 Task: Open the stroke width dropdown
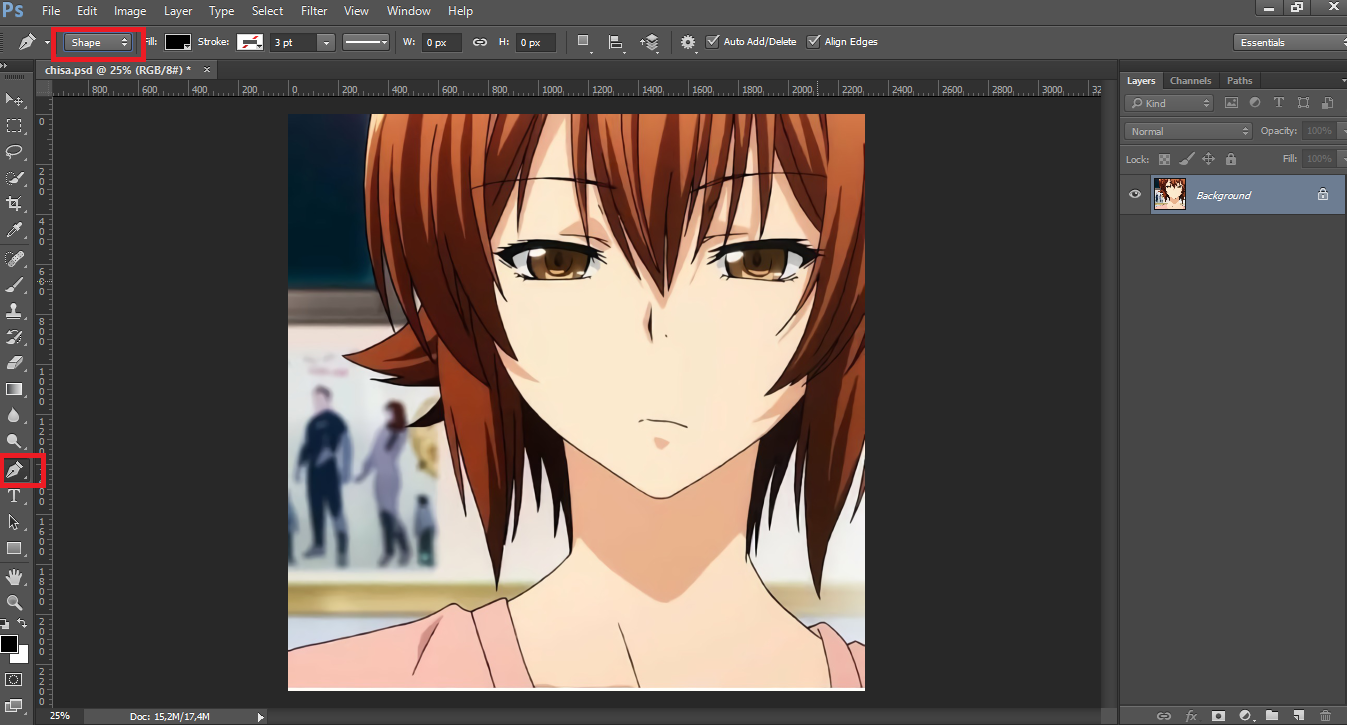click(326, 42)
